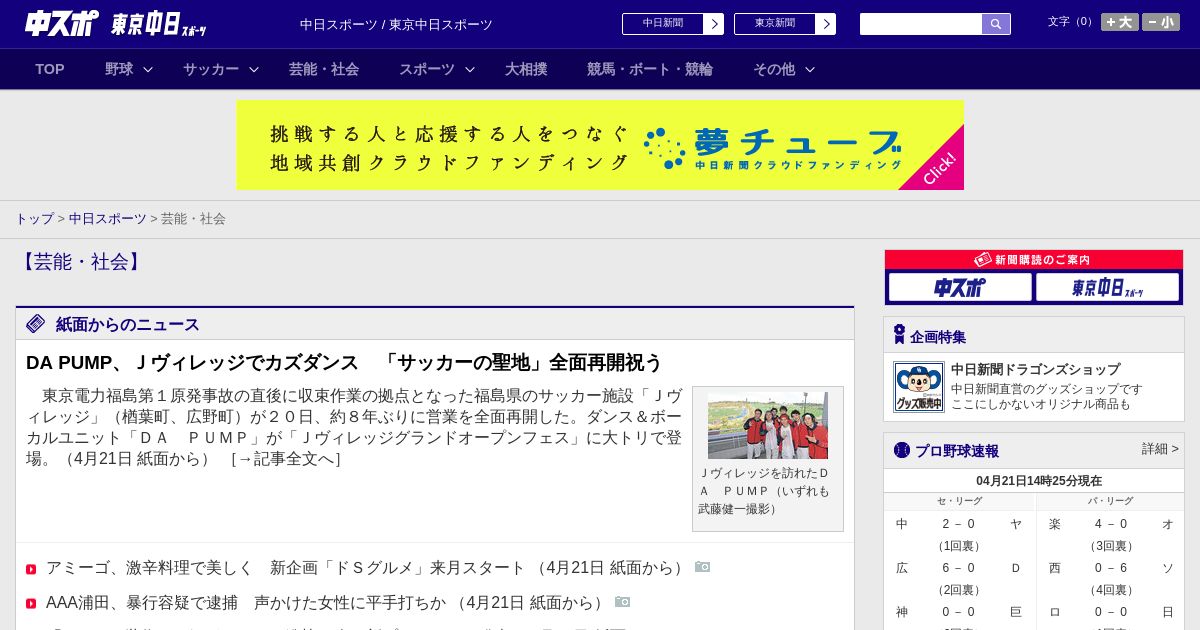Click the 夢チューブ crowdfunding banner ad
The image size is (1200, 630).
600,145
